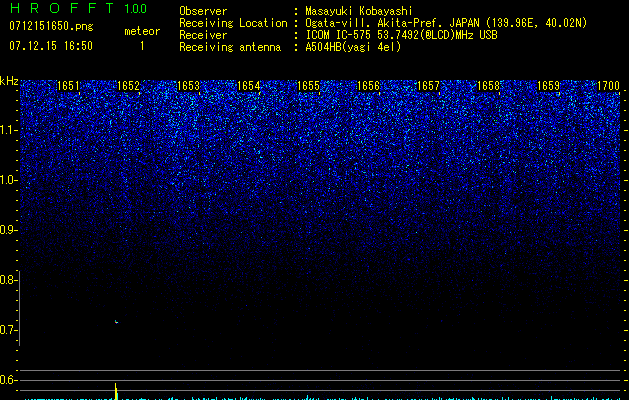Click the 1652 time marker

coord(128,86)
